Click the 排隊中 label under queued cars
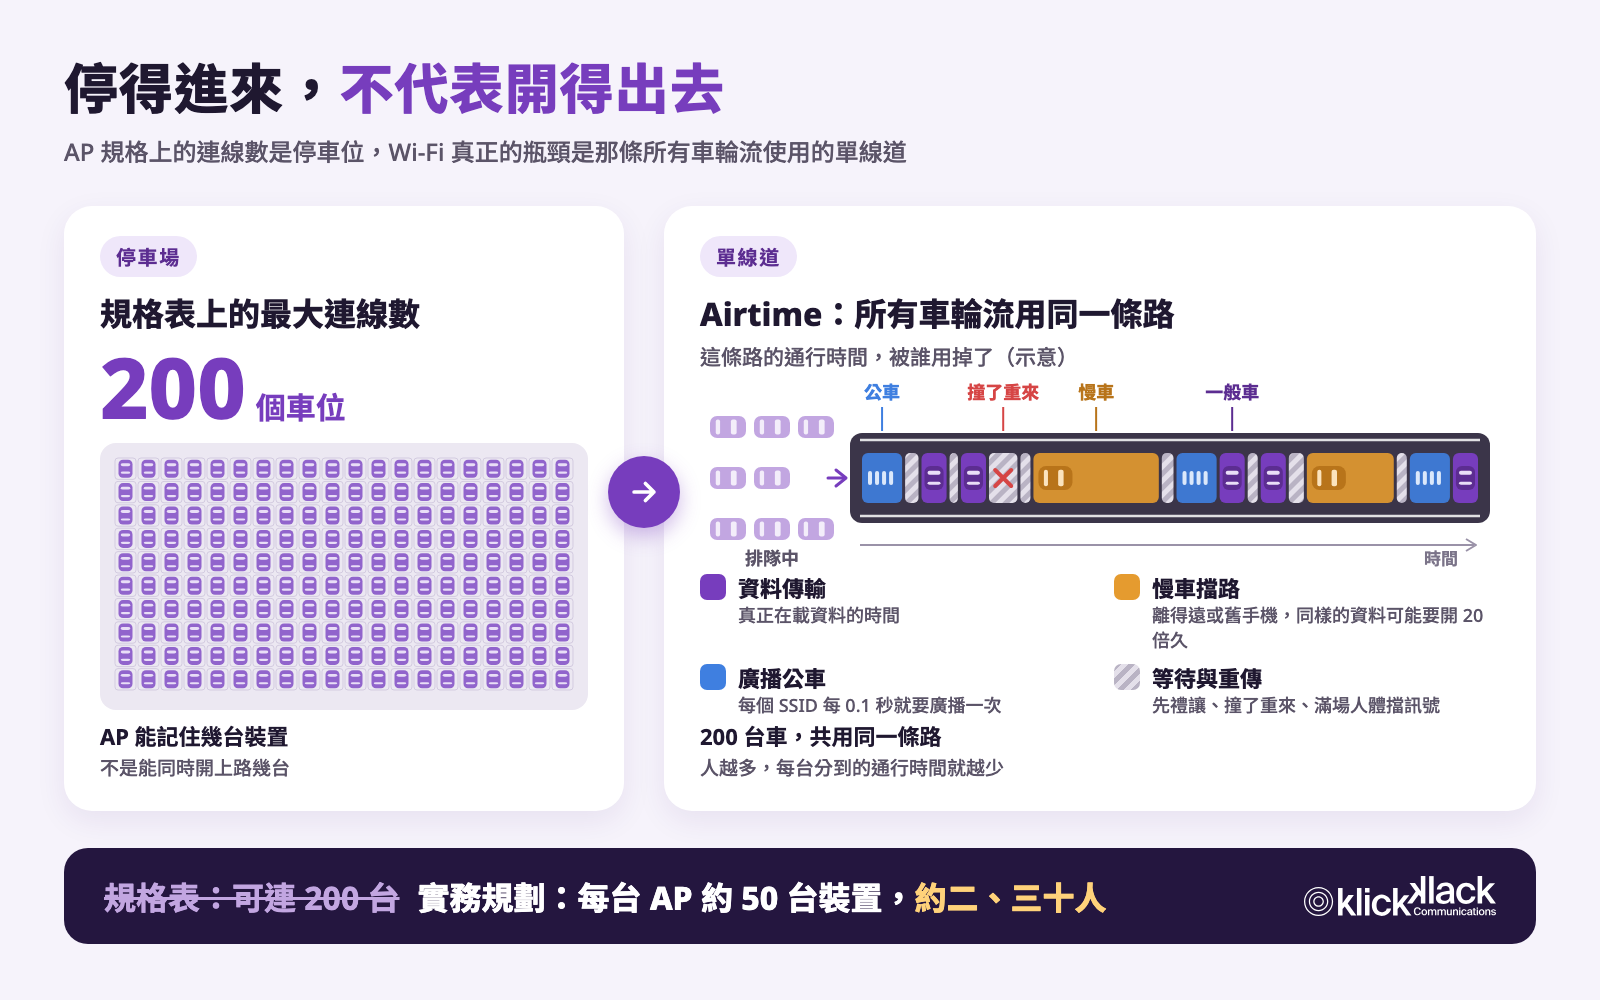 (772, 558)
